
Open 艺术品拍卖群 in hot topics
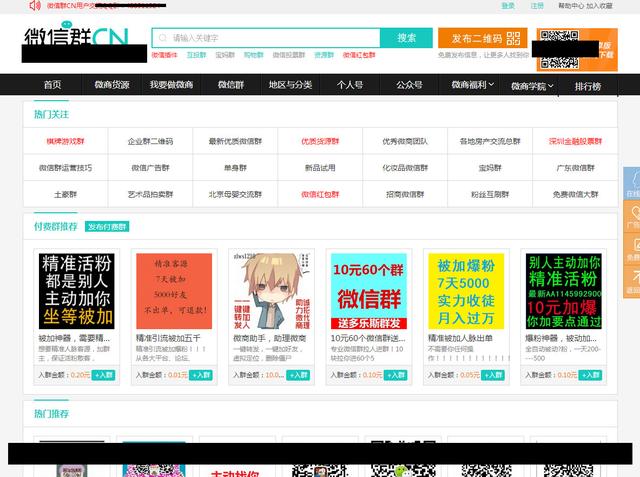(150, 194)
